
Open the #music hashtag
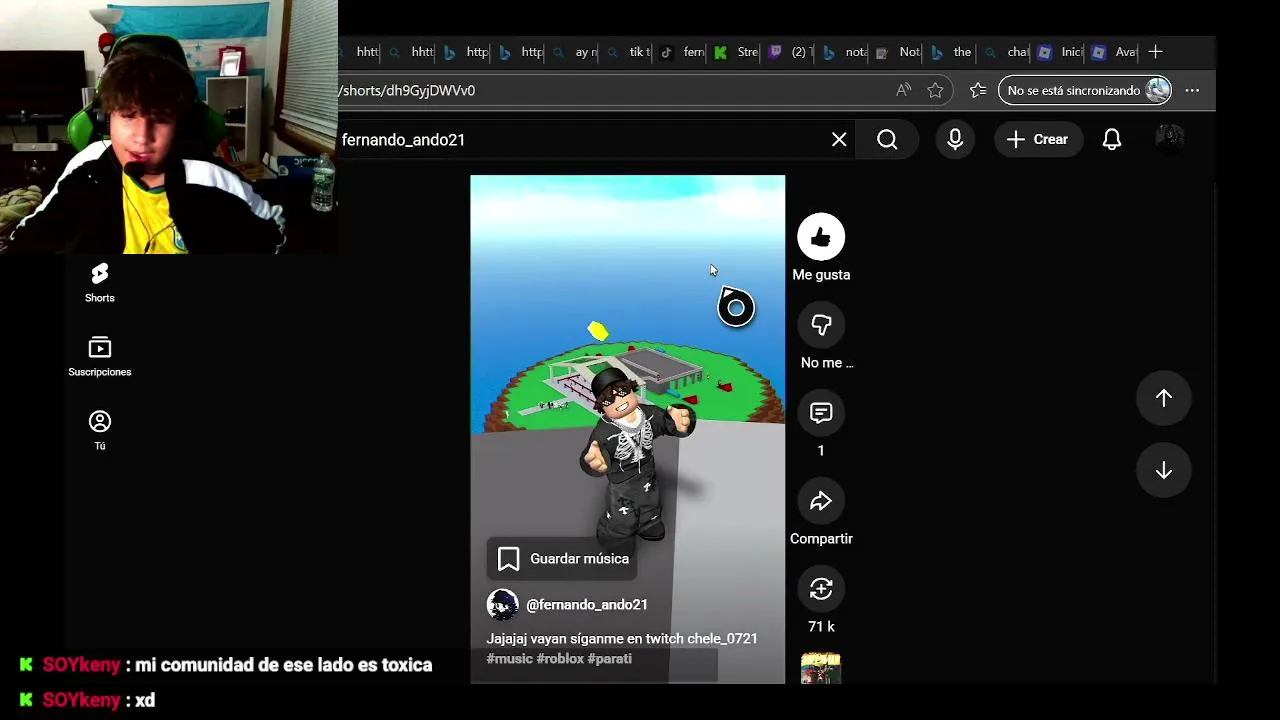coord(509,659)
